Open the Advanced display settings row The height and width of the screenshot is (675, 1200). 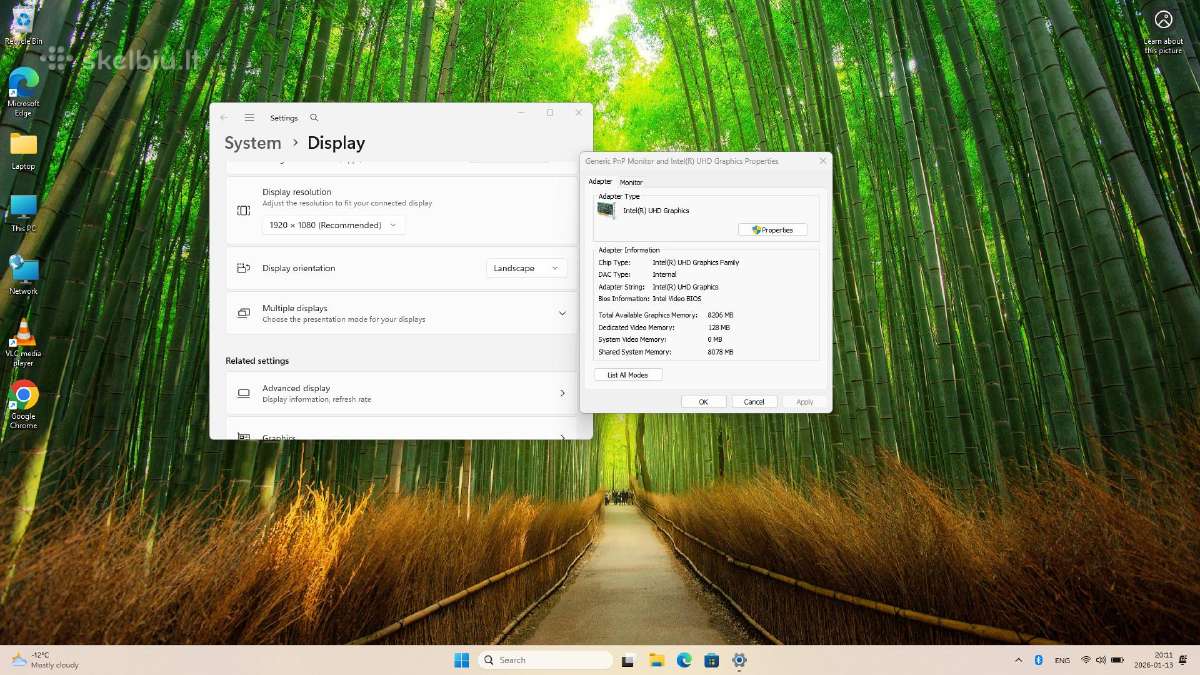coord(400,393)
